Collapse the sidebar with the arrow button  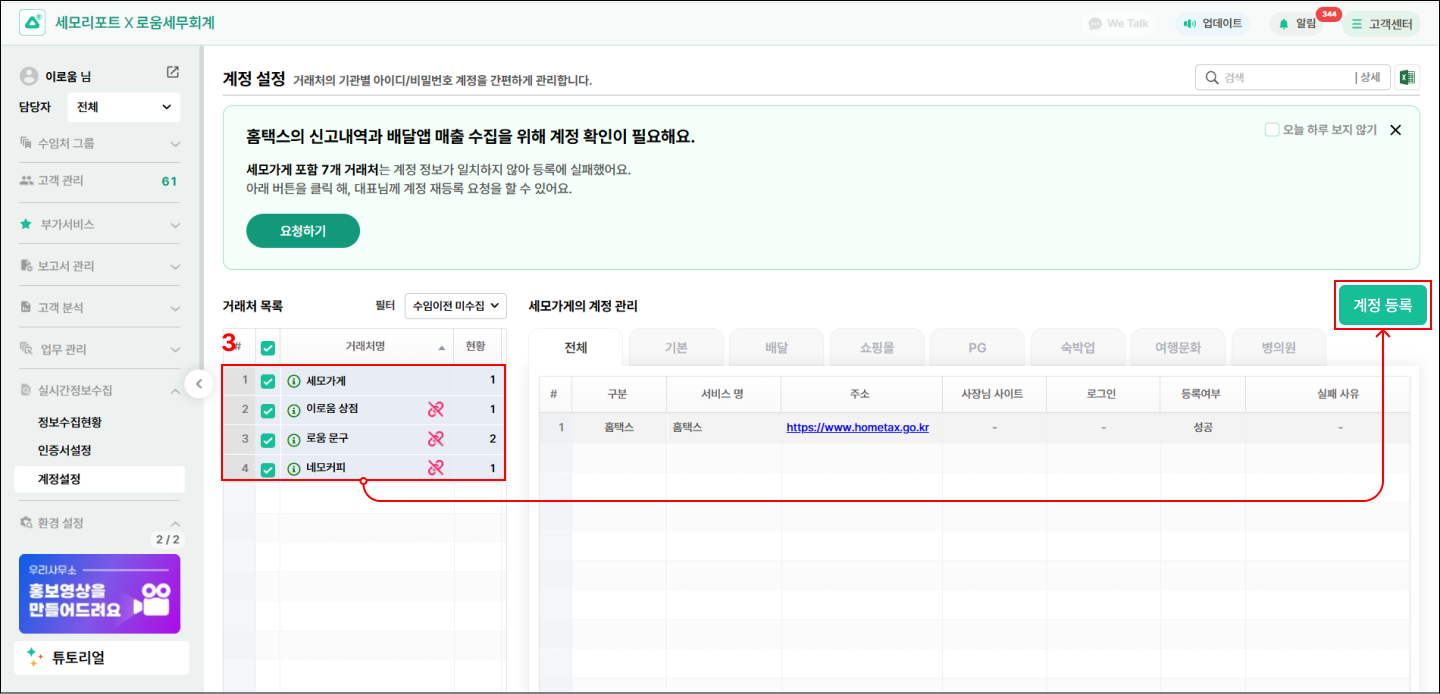(x=198, y=383)
